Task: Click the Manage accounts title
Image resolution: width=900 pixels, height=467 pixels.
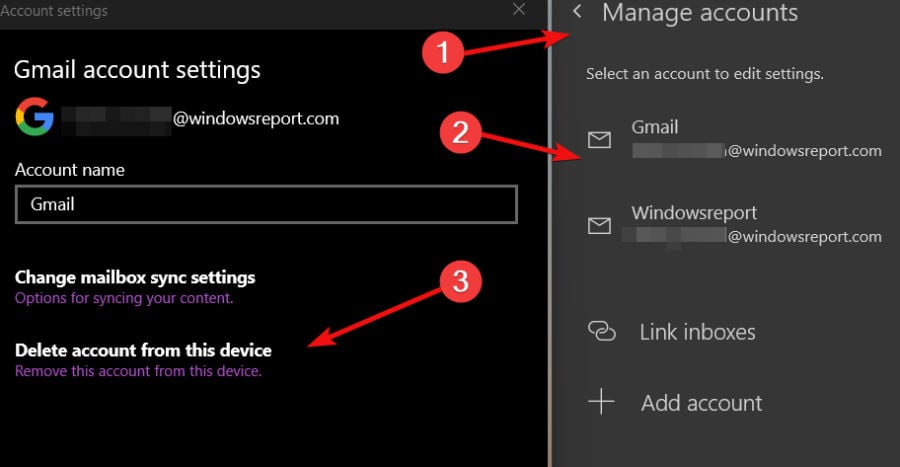Action: (x=700, y=13)
